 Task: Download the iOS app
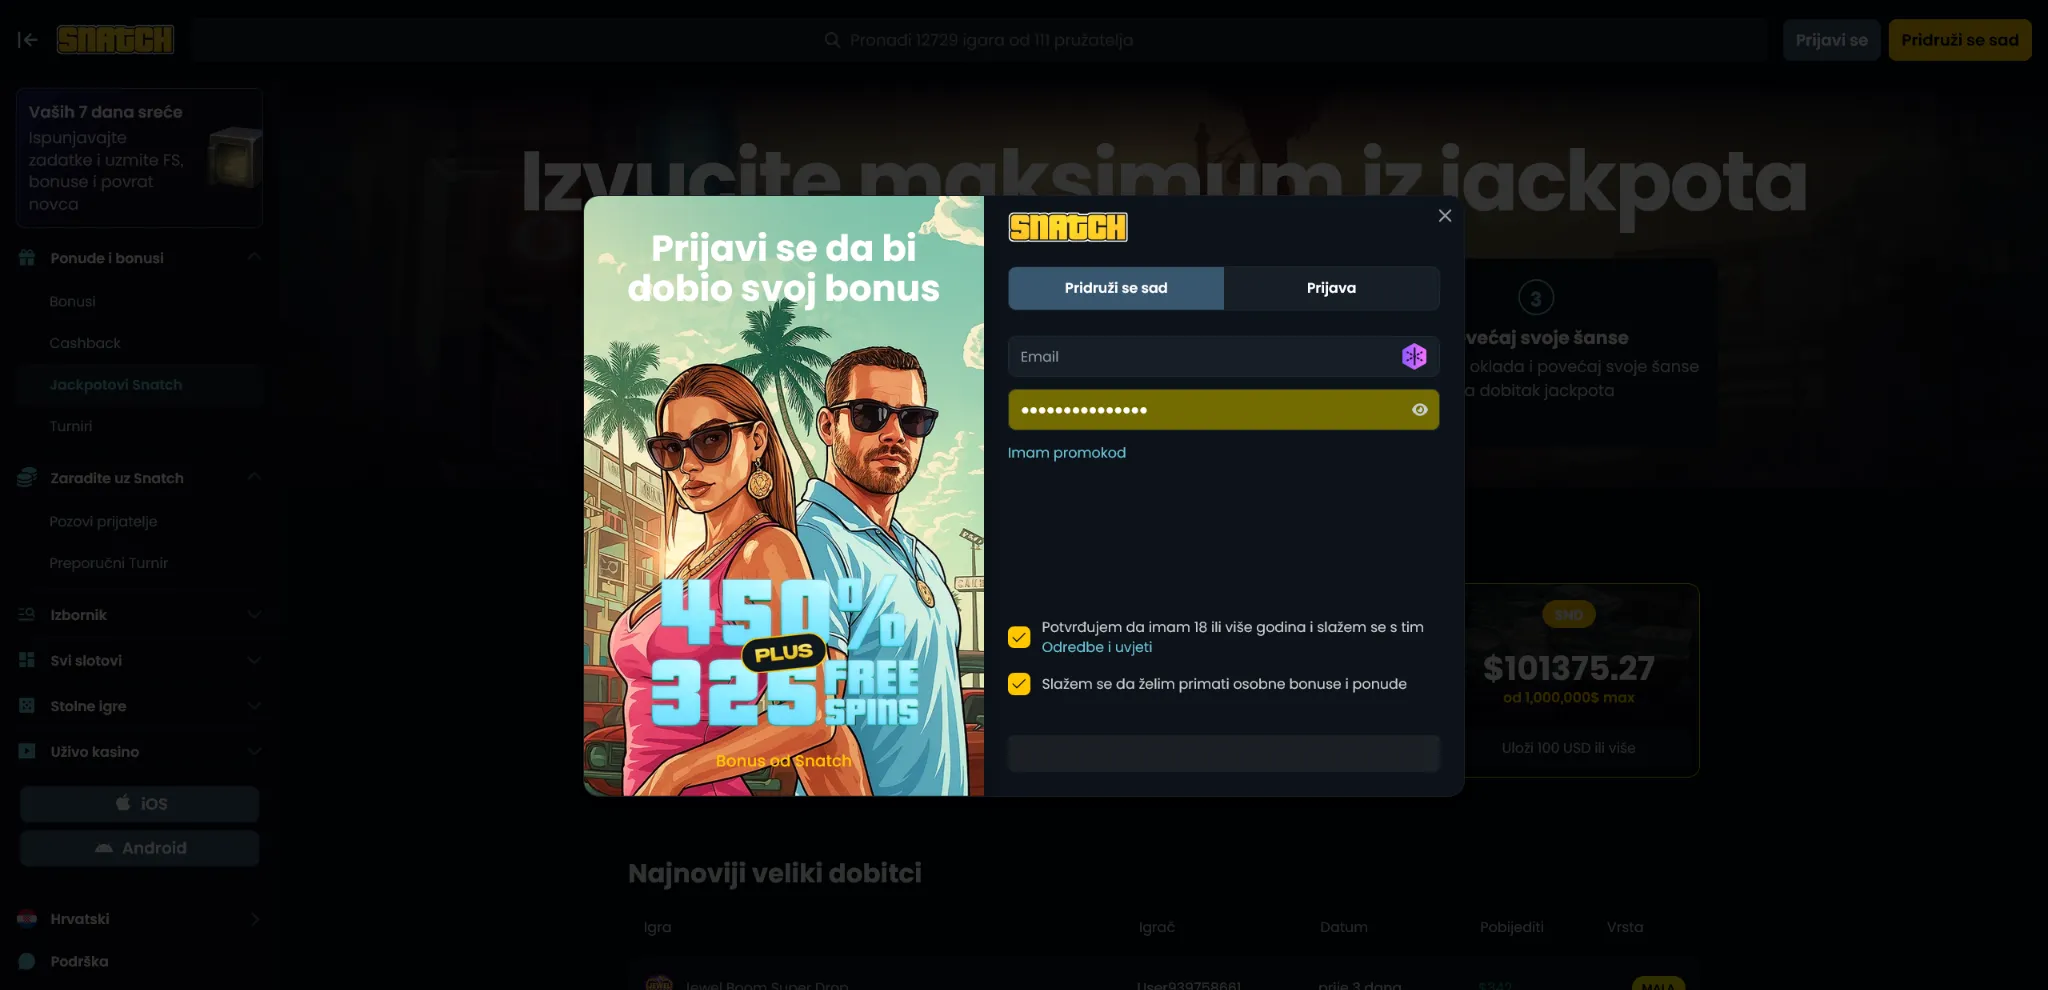[x=140, y=804]
